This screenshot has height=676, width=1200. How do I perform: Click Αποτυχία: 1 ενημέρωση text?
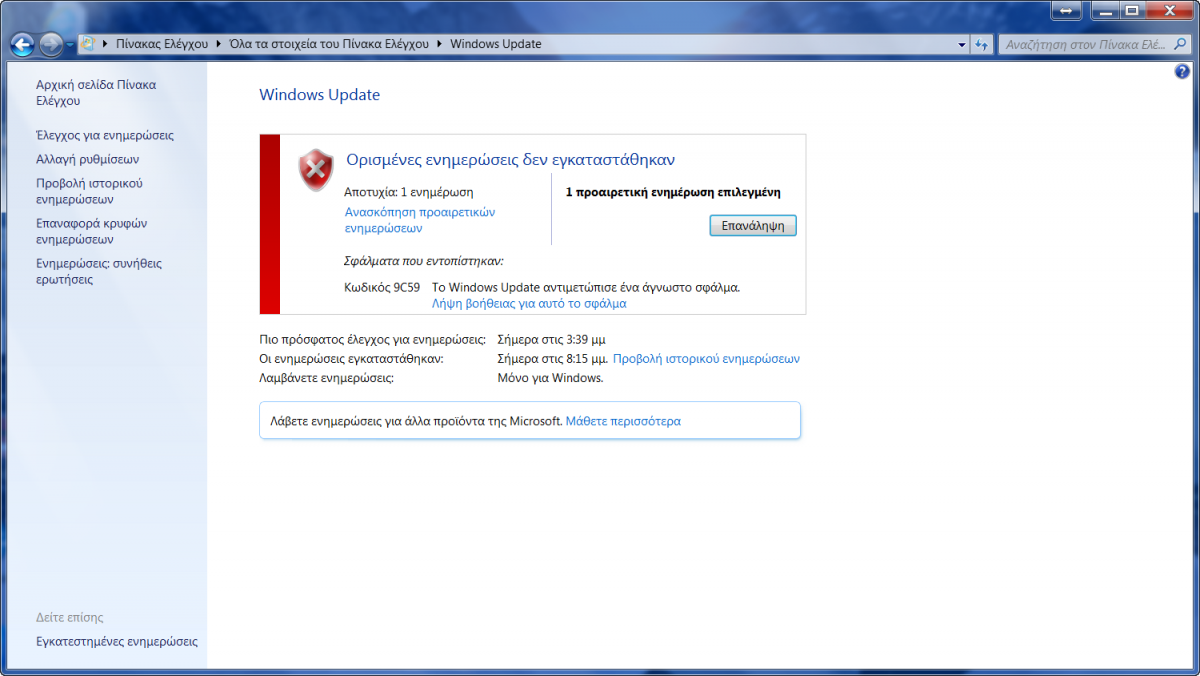pyautogui.click(x=409, y=192)
